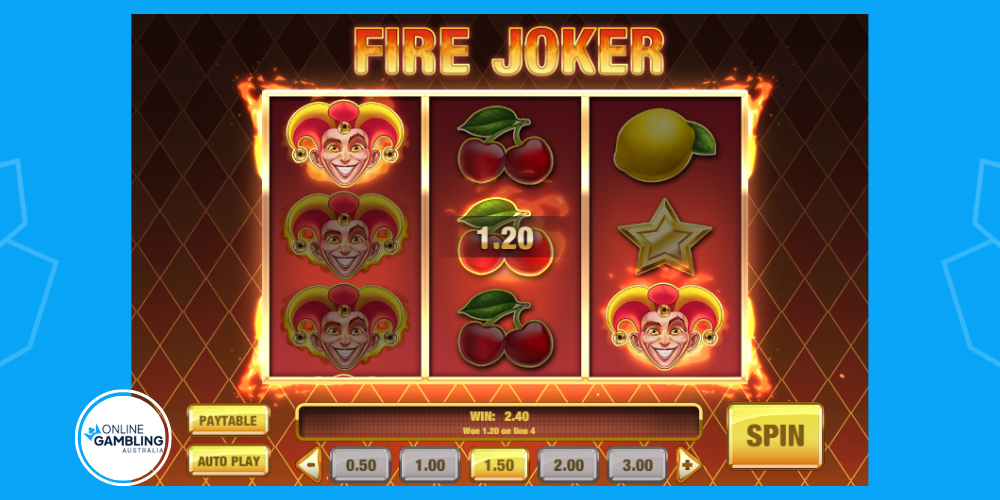Open the Paytable

tap(228, 420)
